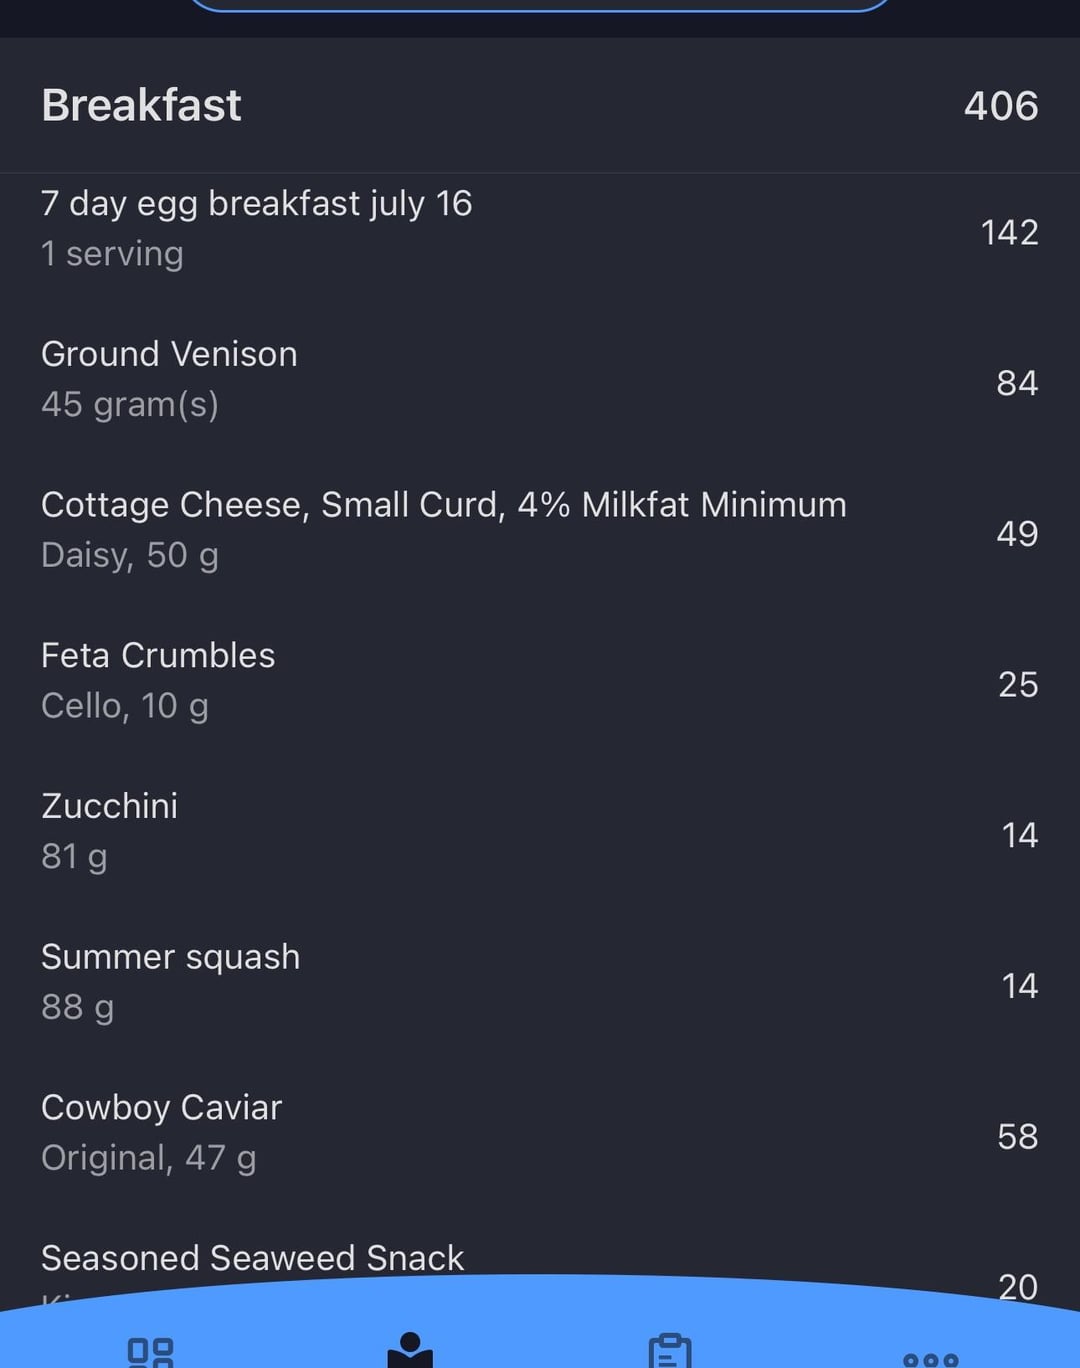Tap the 142 calorie value for egg breakfast
The width and height of the screenshot is (1080, 1368).
[1009, 232]
